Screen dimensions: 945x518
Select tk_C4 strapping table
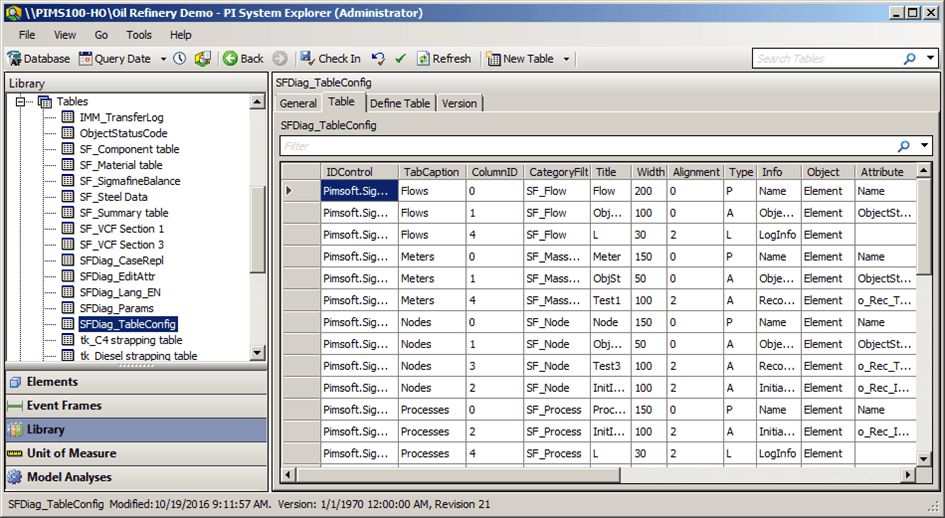[131, 340]
